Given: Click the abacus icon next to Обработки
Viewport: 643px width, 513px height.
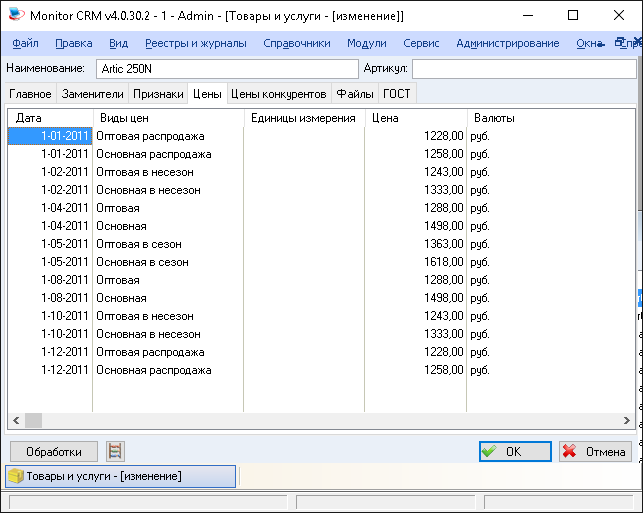Looking at the screenshot, I should pos(115,451).
